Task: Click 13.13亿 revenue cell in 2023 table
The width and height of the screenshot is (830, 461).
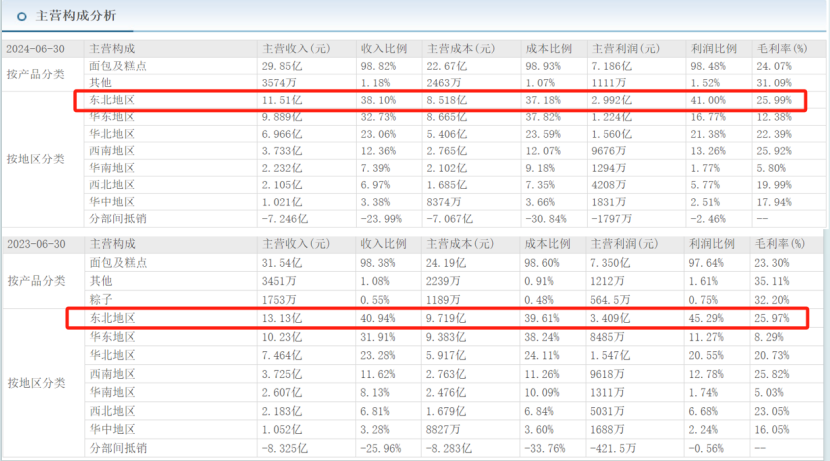Action: point(282,318)
